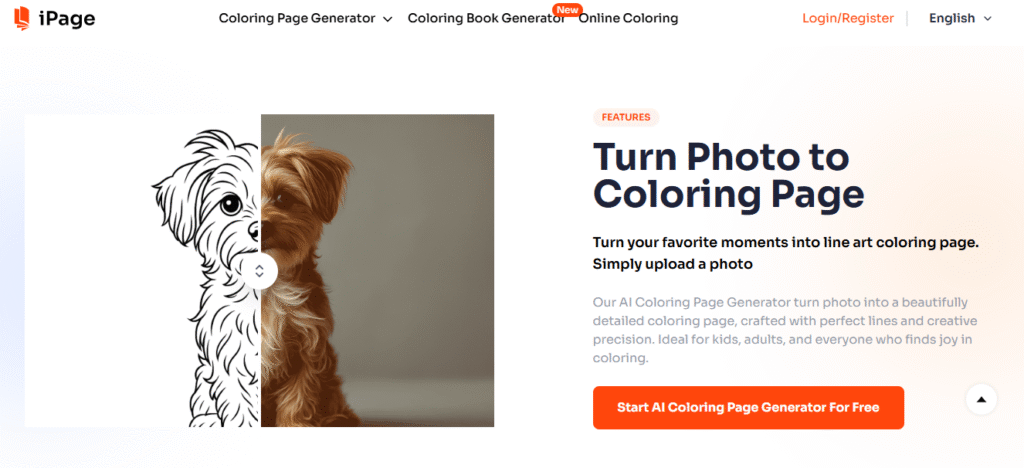This screenshot has width=1024, height=468.
Task: Click the bold 'Simply upload a photo' subtitle
Action: click(673, 264)
